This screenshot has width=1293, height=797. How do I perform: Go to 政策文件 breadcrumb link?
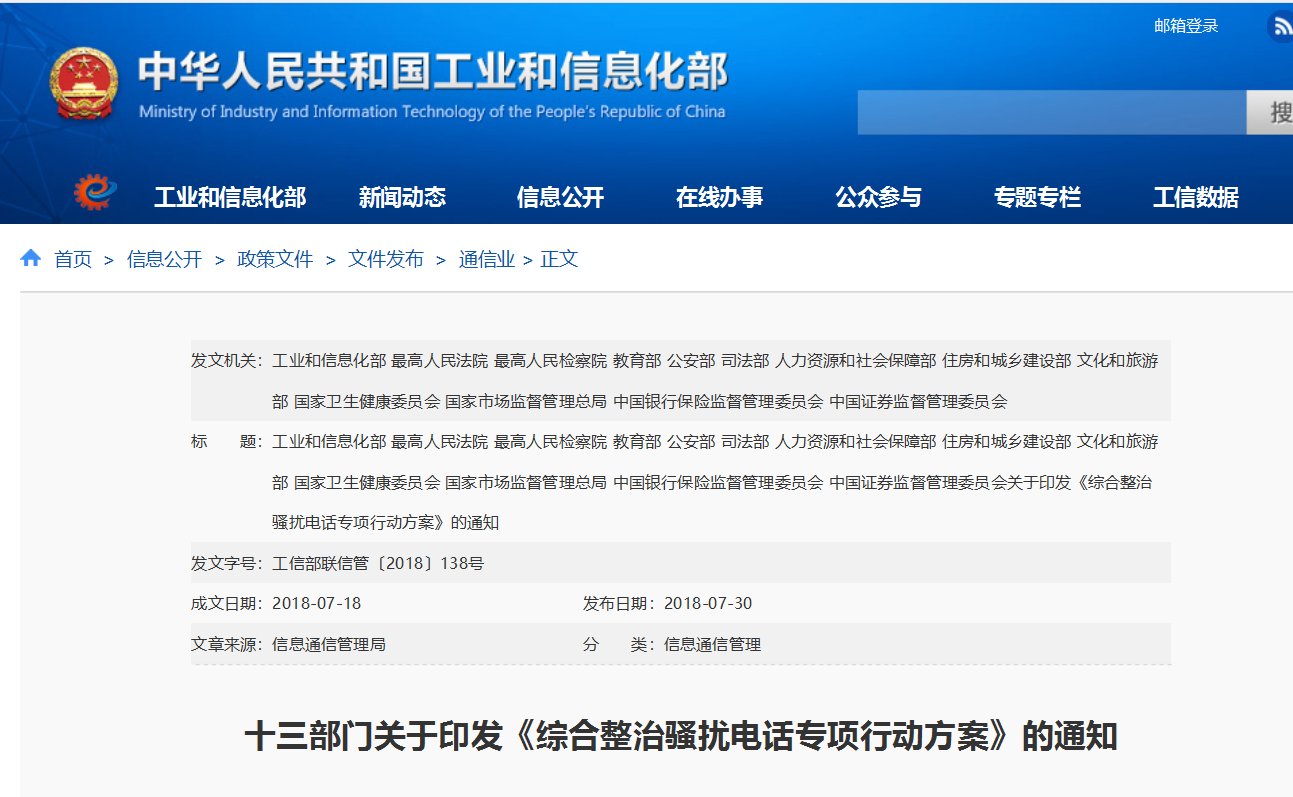(275, 259)
